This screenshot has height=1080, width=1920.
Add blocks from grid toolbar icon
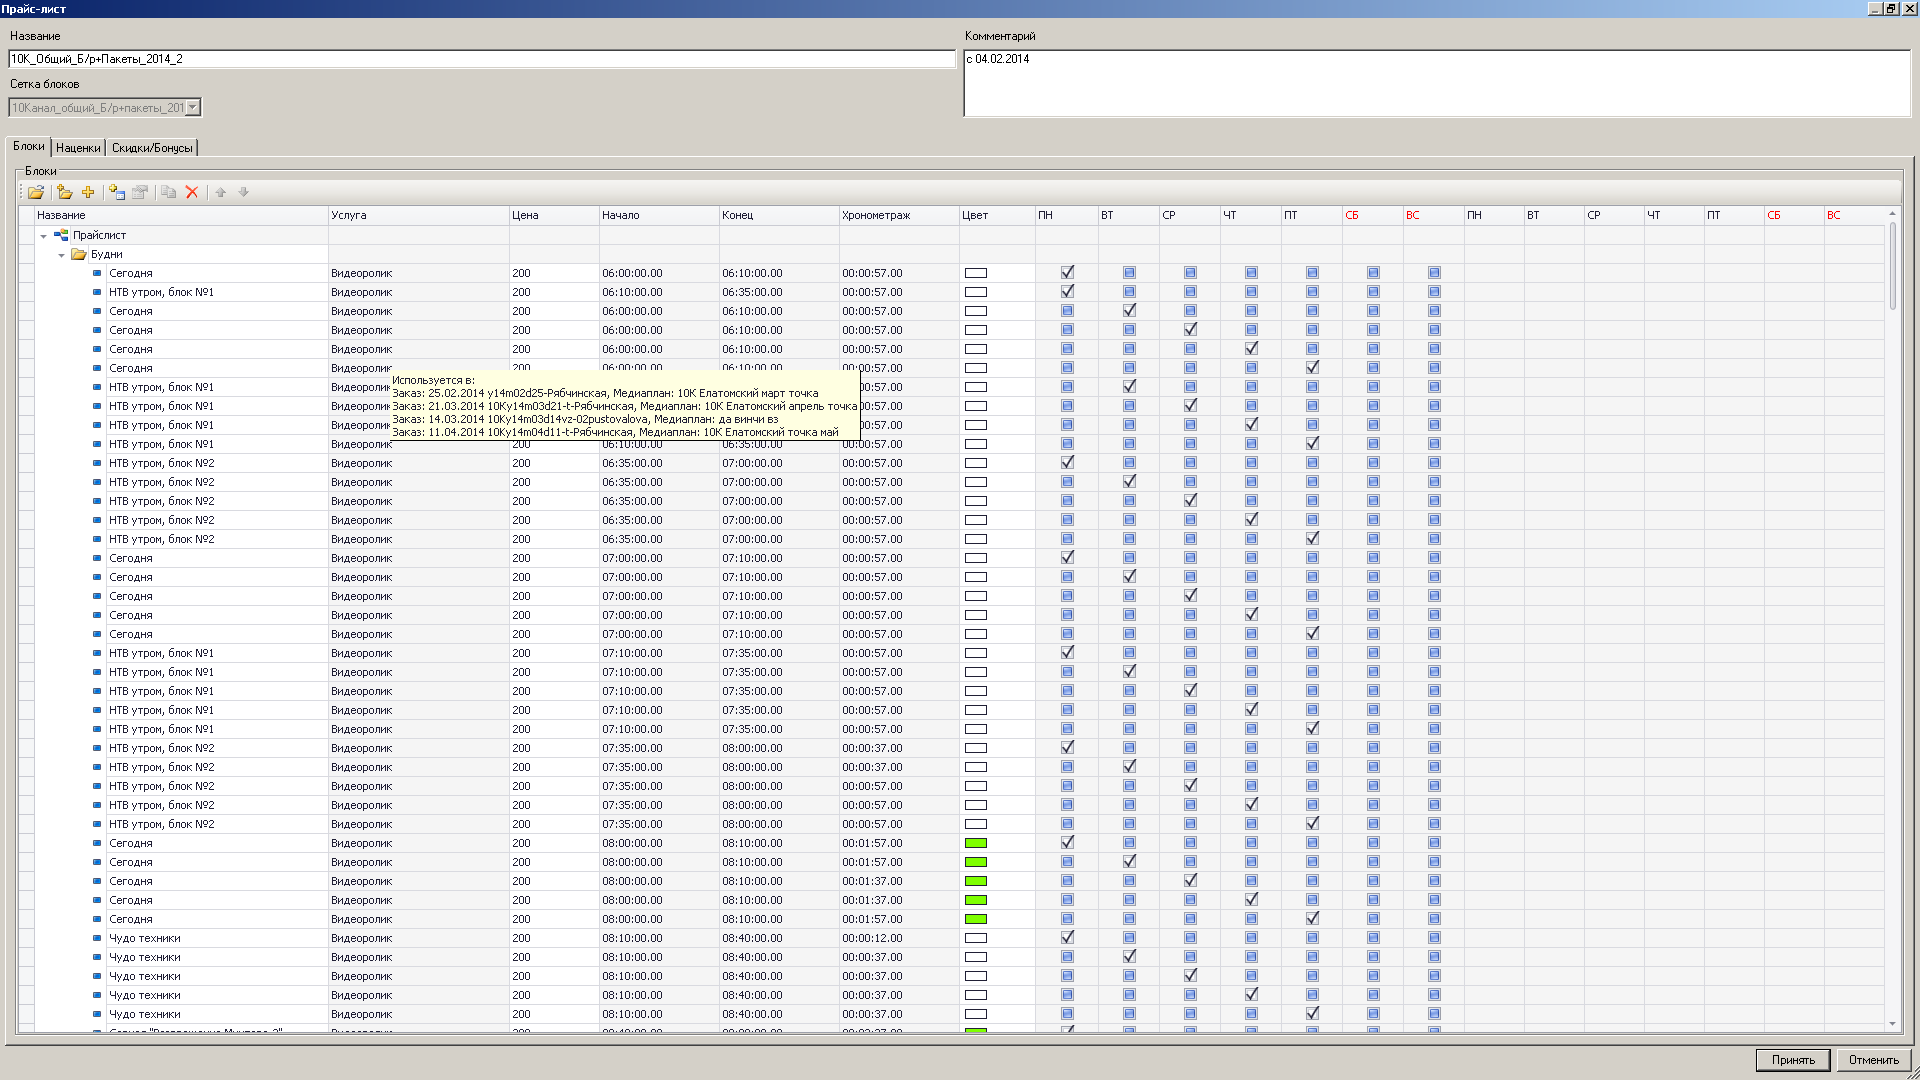tap(117, 192)
